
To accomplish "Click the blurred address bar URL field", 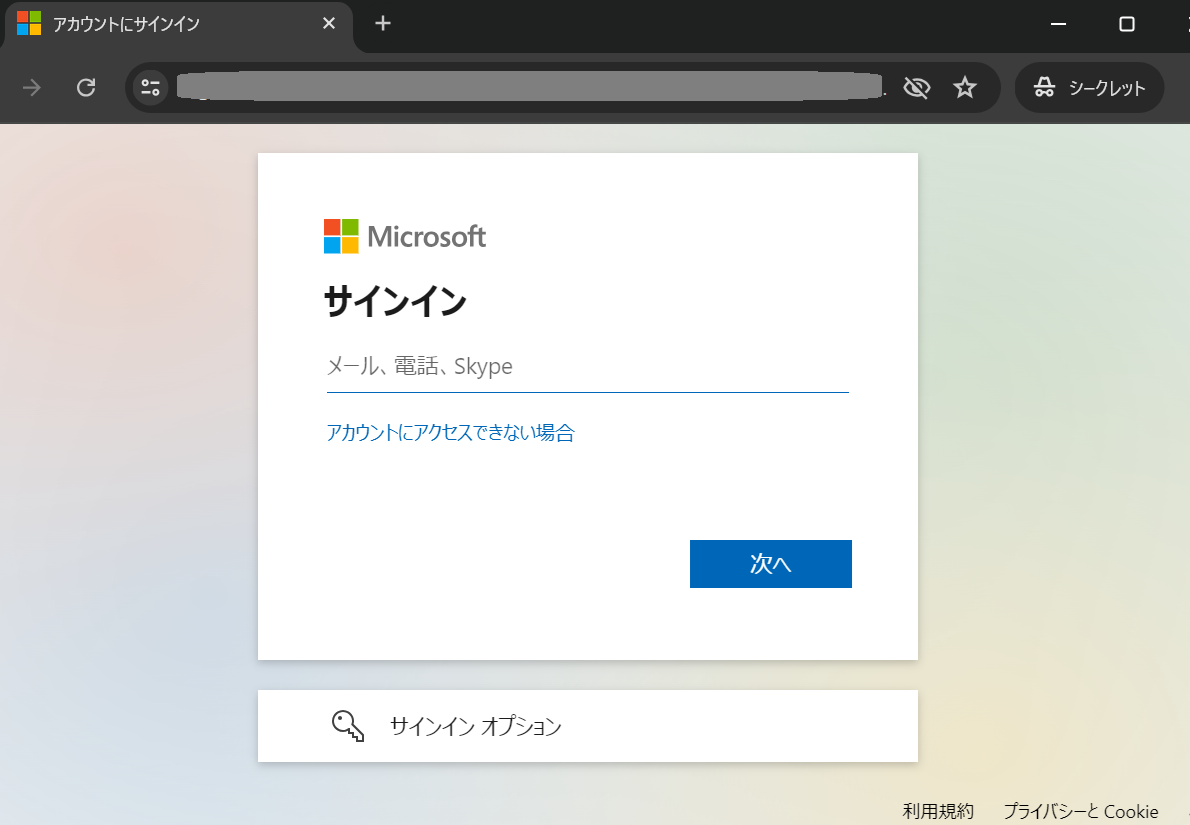I will (530, 87).
